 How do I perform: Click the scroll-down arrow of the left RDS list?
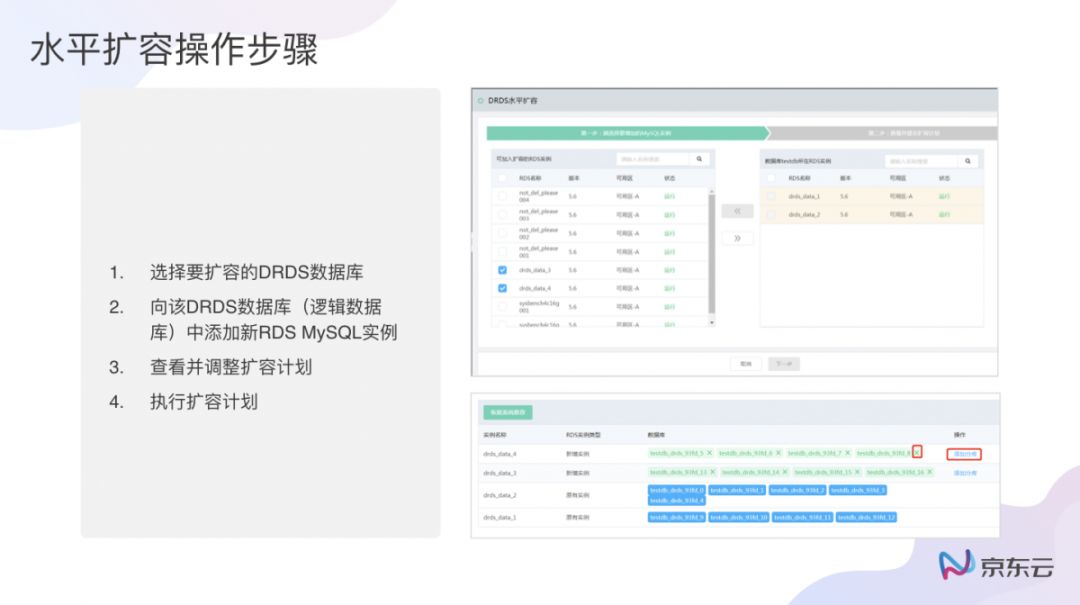pyautogui.click(x=712, y=322)
